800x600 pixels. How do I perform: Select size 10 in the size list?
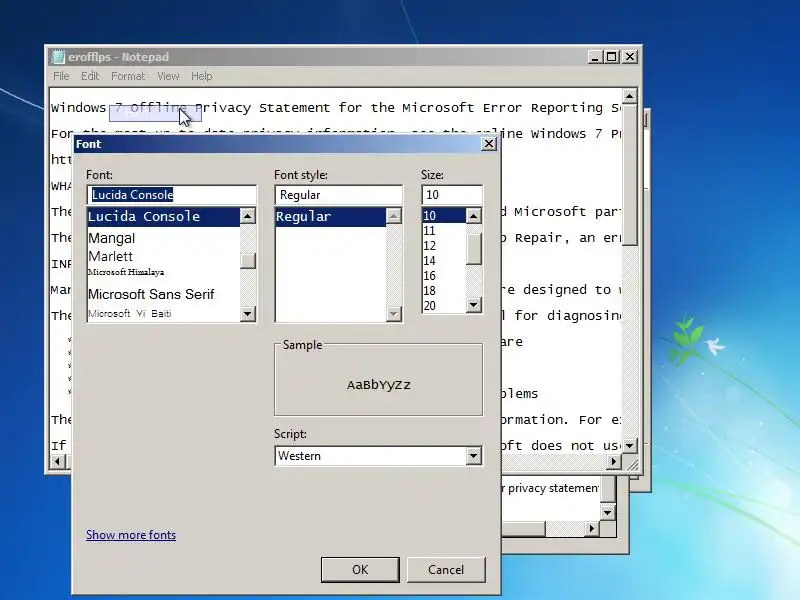point(444,216)
